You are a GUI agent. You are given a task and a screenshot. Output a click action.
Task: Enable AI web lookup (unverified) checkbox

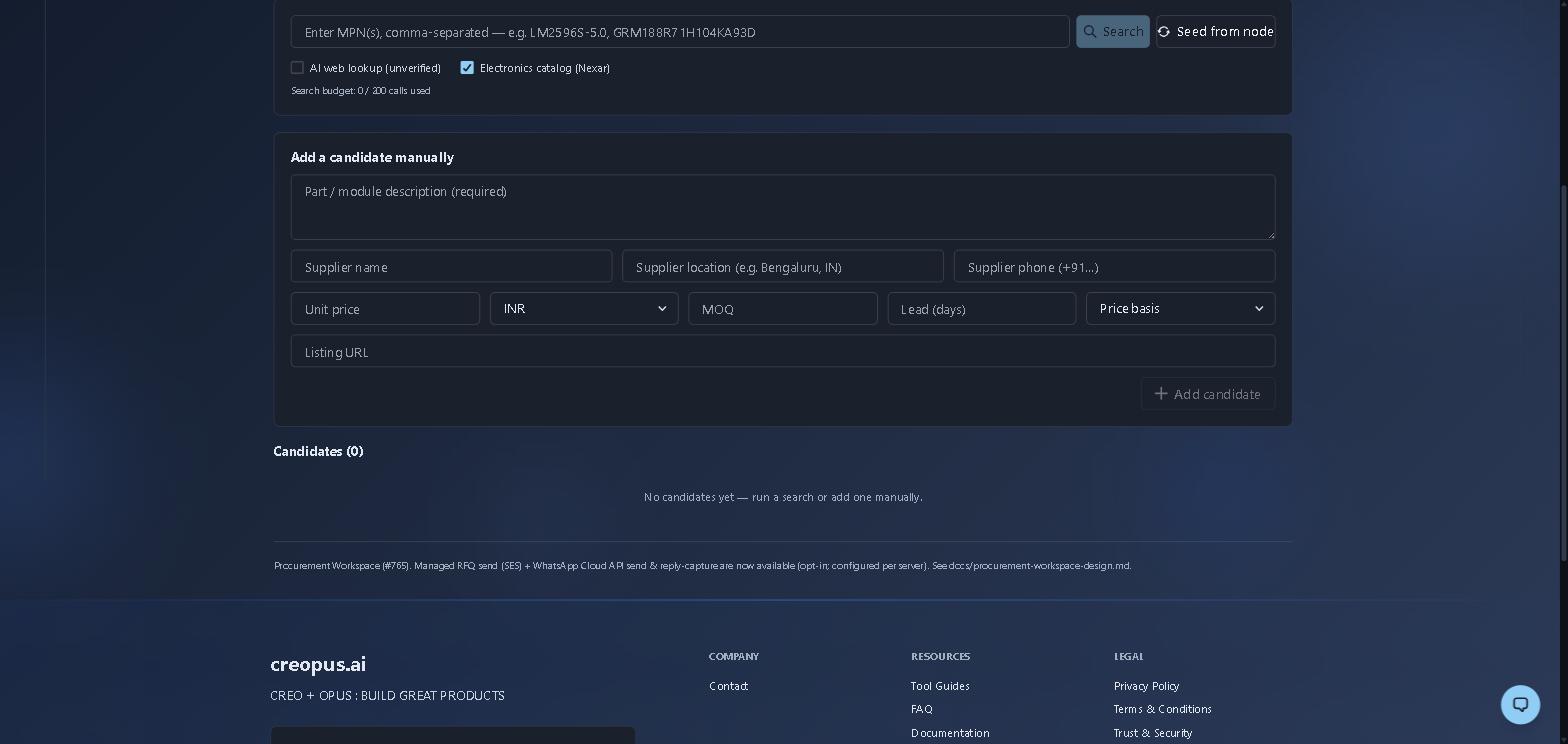pyautogui.click(x=297, y=68)
